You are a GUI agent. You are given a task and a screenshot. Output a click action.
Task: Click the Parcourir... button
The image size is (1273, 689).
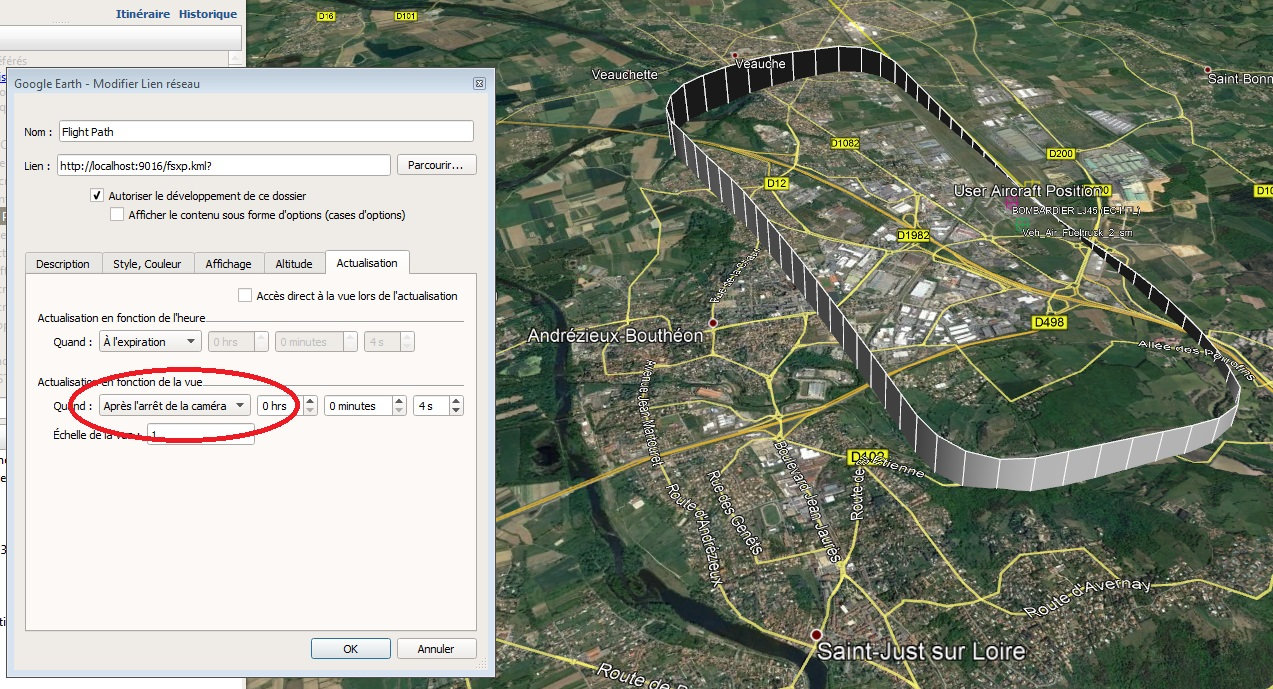[x=437, y=164]
